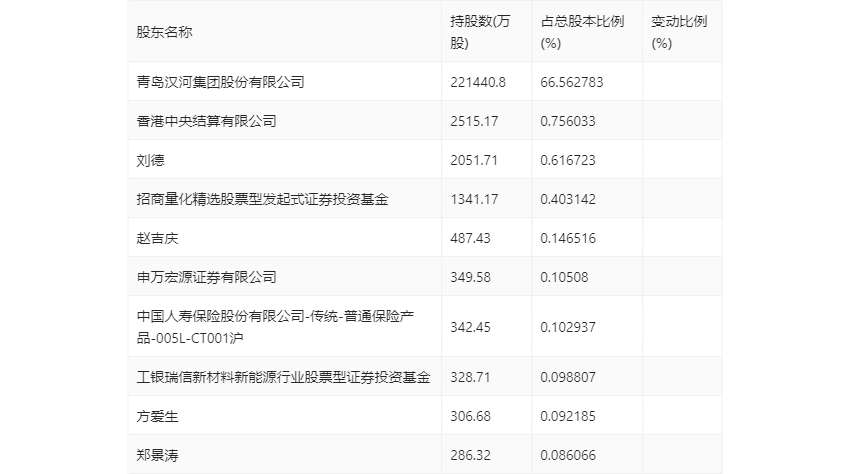Select 工银瑞信新材料新能源行业股票型证券投资基金 name
This screenshot has width=850, height=474.
284,377
